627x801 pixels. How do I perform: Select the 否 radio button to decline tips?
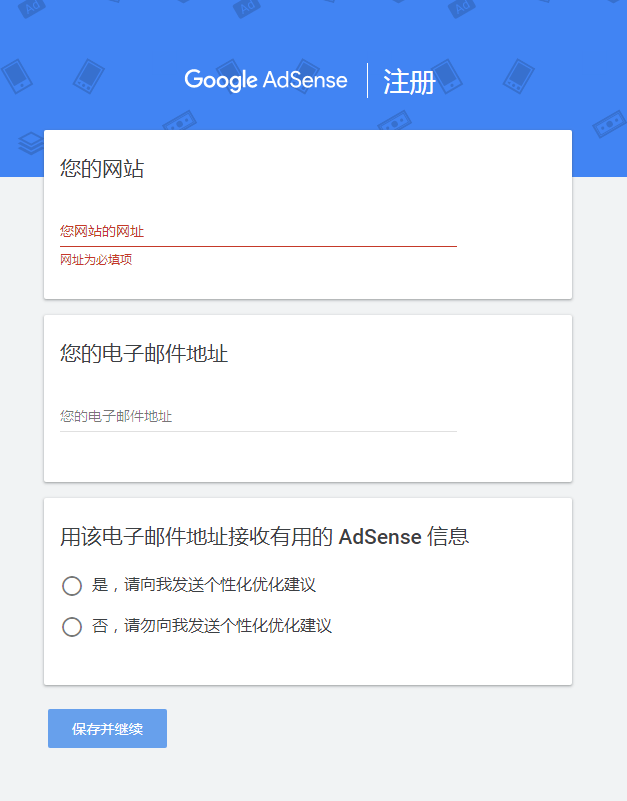click(72, 627)
